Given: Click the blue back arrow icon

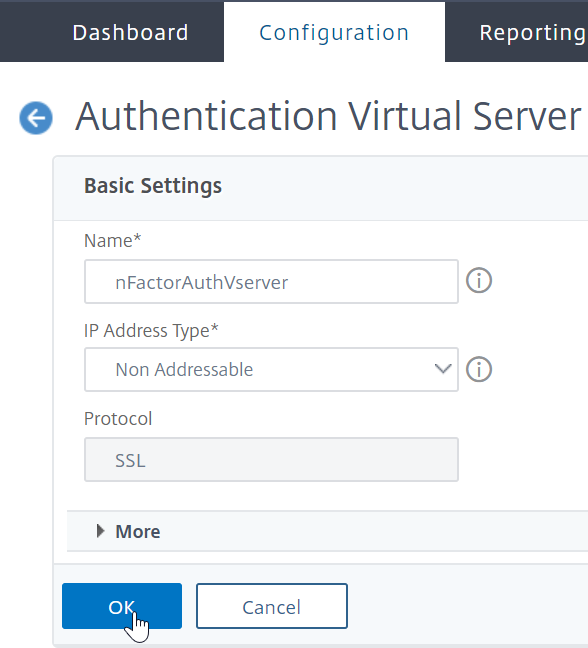Looking at the screenshot, I should point(36,118).
